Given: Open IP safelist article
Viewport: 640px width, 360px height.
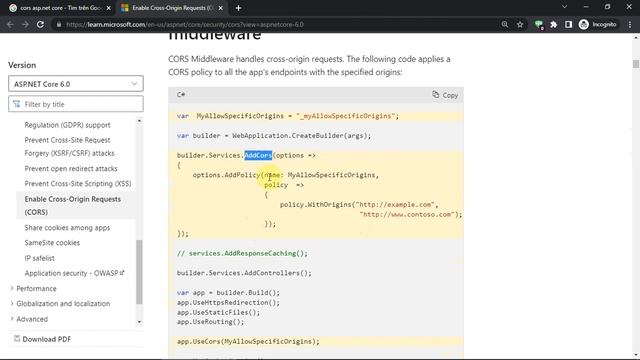Looking at the screenshot, I should pyautogui.click(x=40, y=258).
